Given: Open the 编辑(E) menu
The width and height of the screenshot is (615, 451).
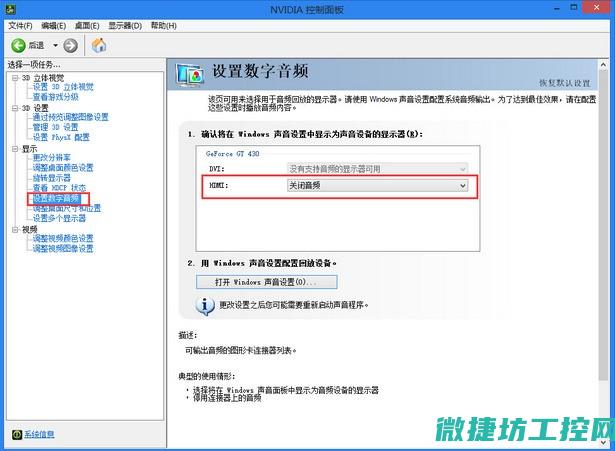Looking at the screenshot, I should 54,26.
